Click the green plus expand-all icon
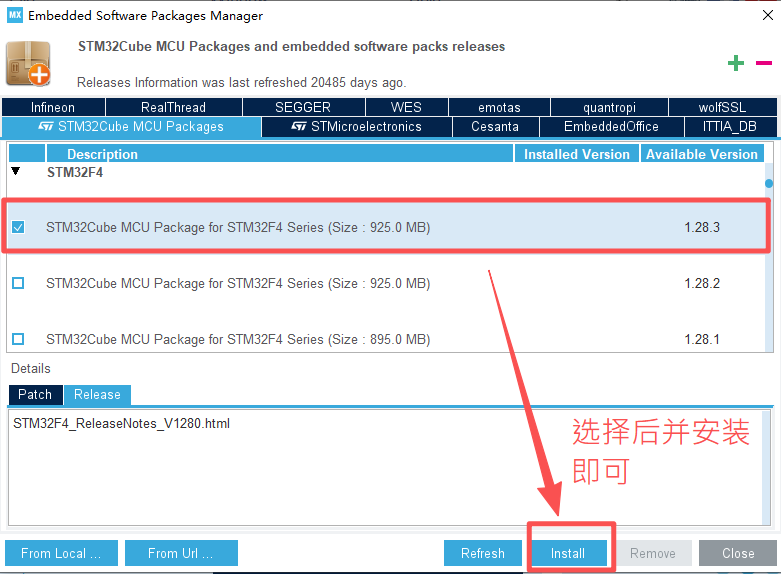Image resolution: width=781 pixels, height=574 pixels. point(736,63)
